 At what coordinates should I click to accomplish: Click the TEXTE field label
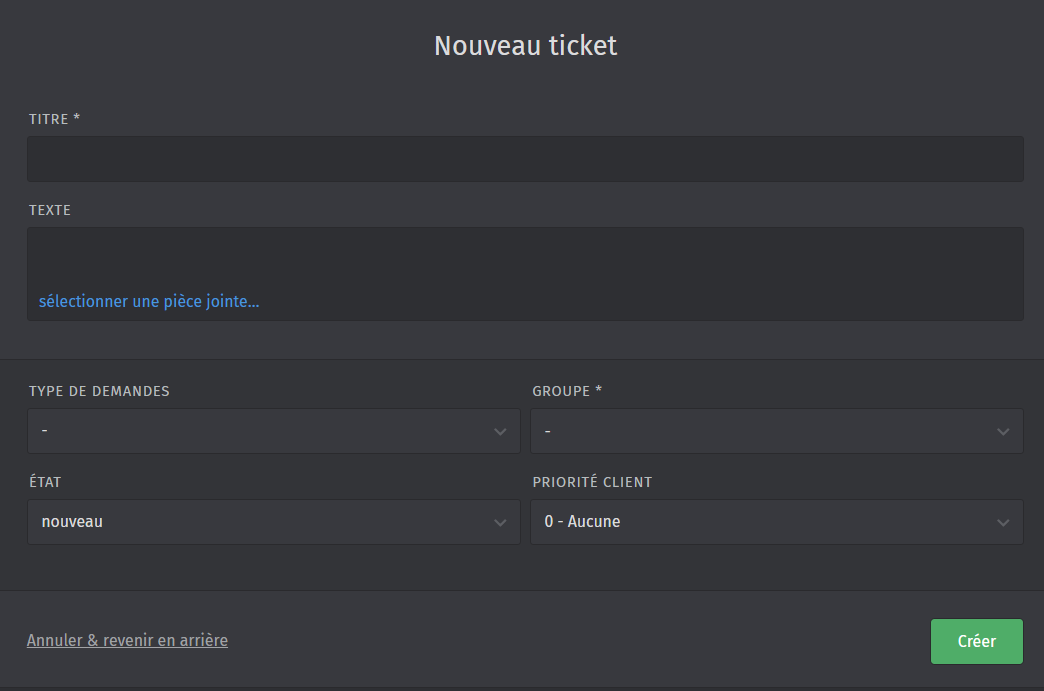[x=50, y=210]
